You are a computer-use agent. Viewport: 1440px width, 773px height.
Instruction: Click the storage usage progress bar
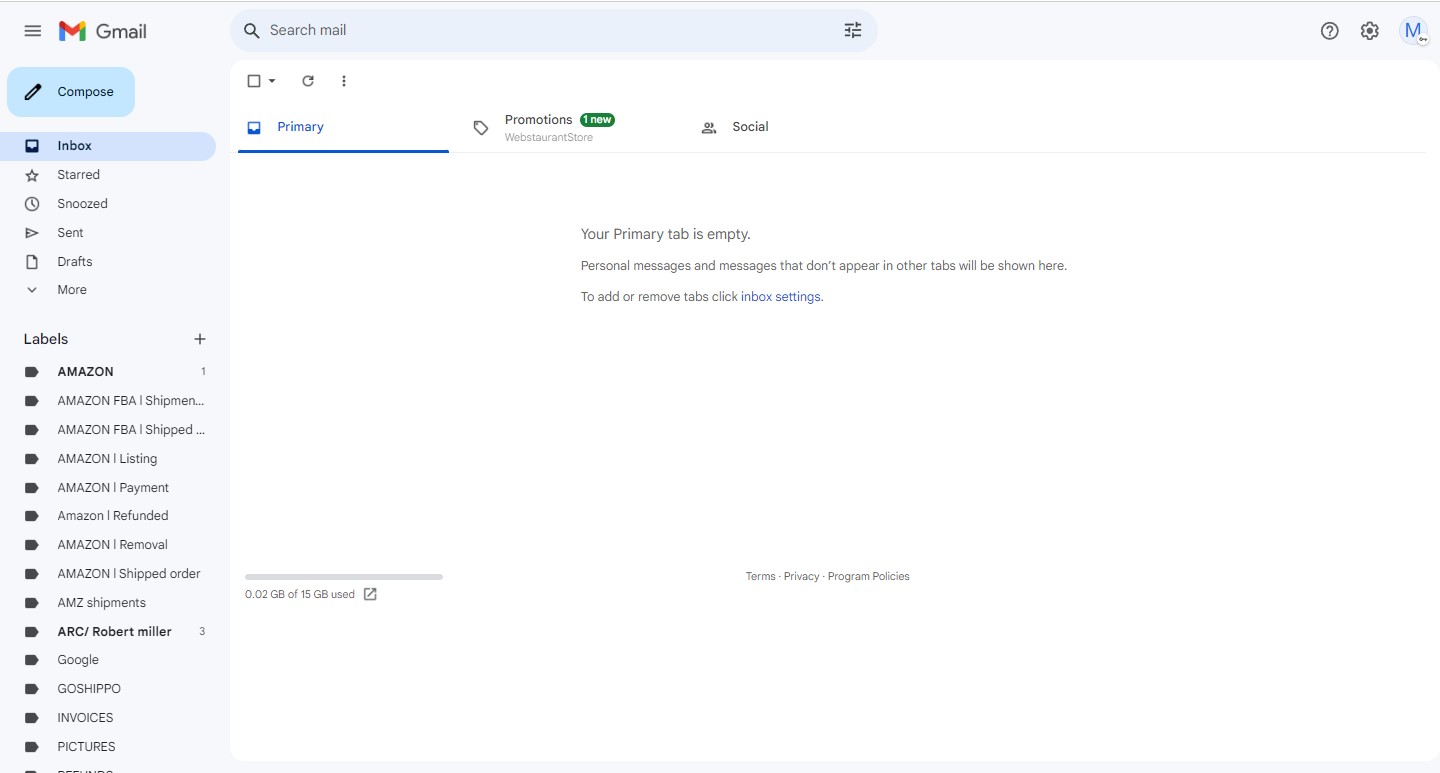tap(344, 577)
